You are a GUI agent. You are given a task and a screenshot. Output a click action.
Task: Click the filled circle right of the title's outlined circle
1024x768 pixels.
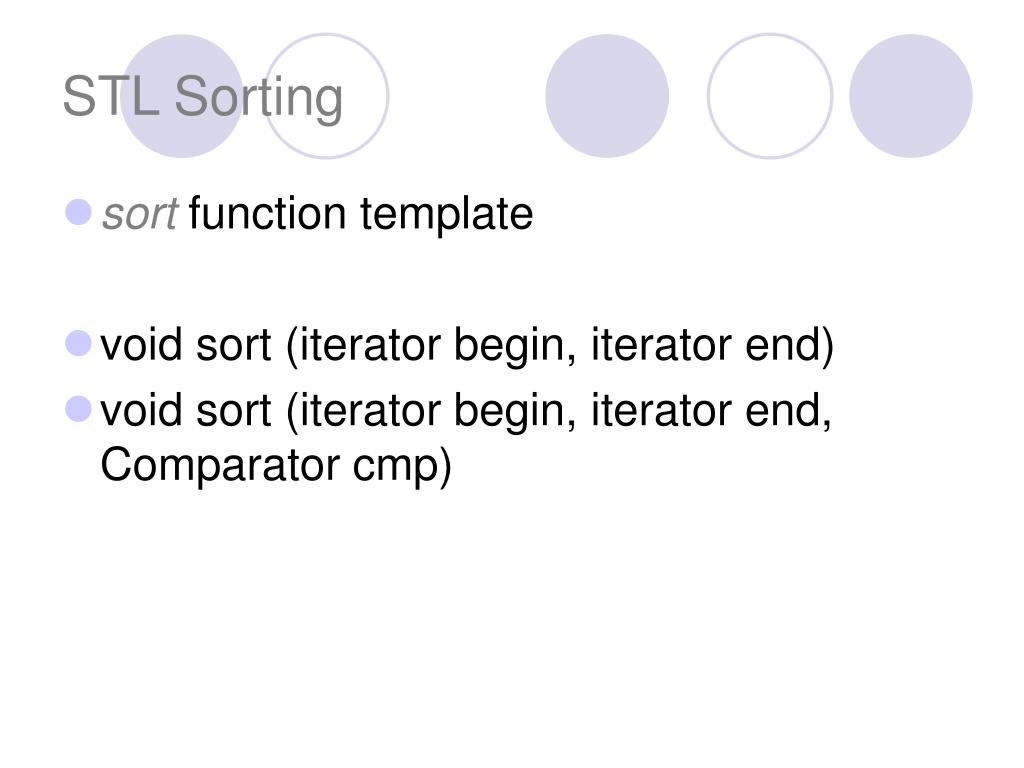click(607, 96)
